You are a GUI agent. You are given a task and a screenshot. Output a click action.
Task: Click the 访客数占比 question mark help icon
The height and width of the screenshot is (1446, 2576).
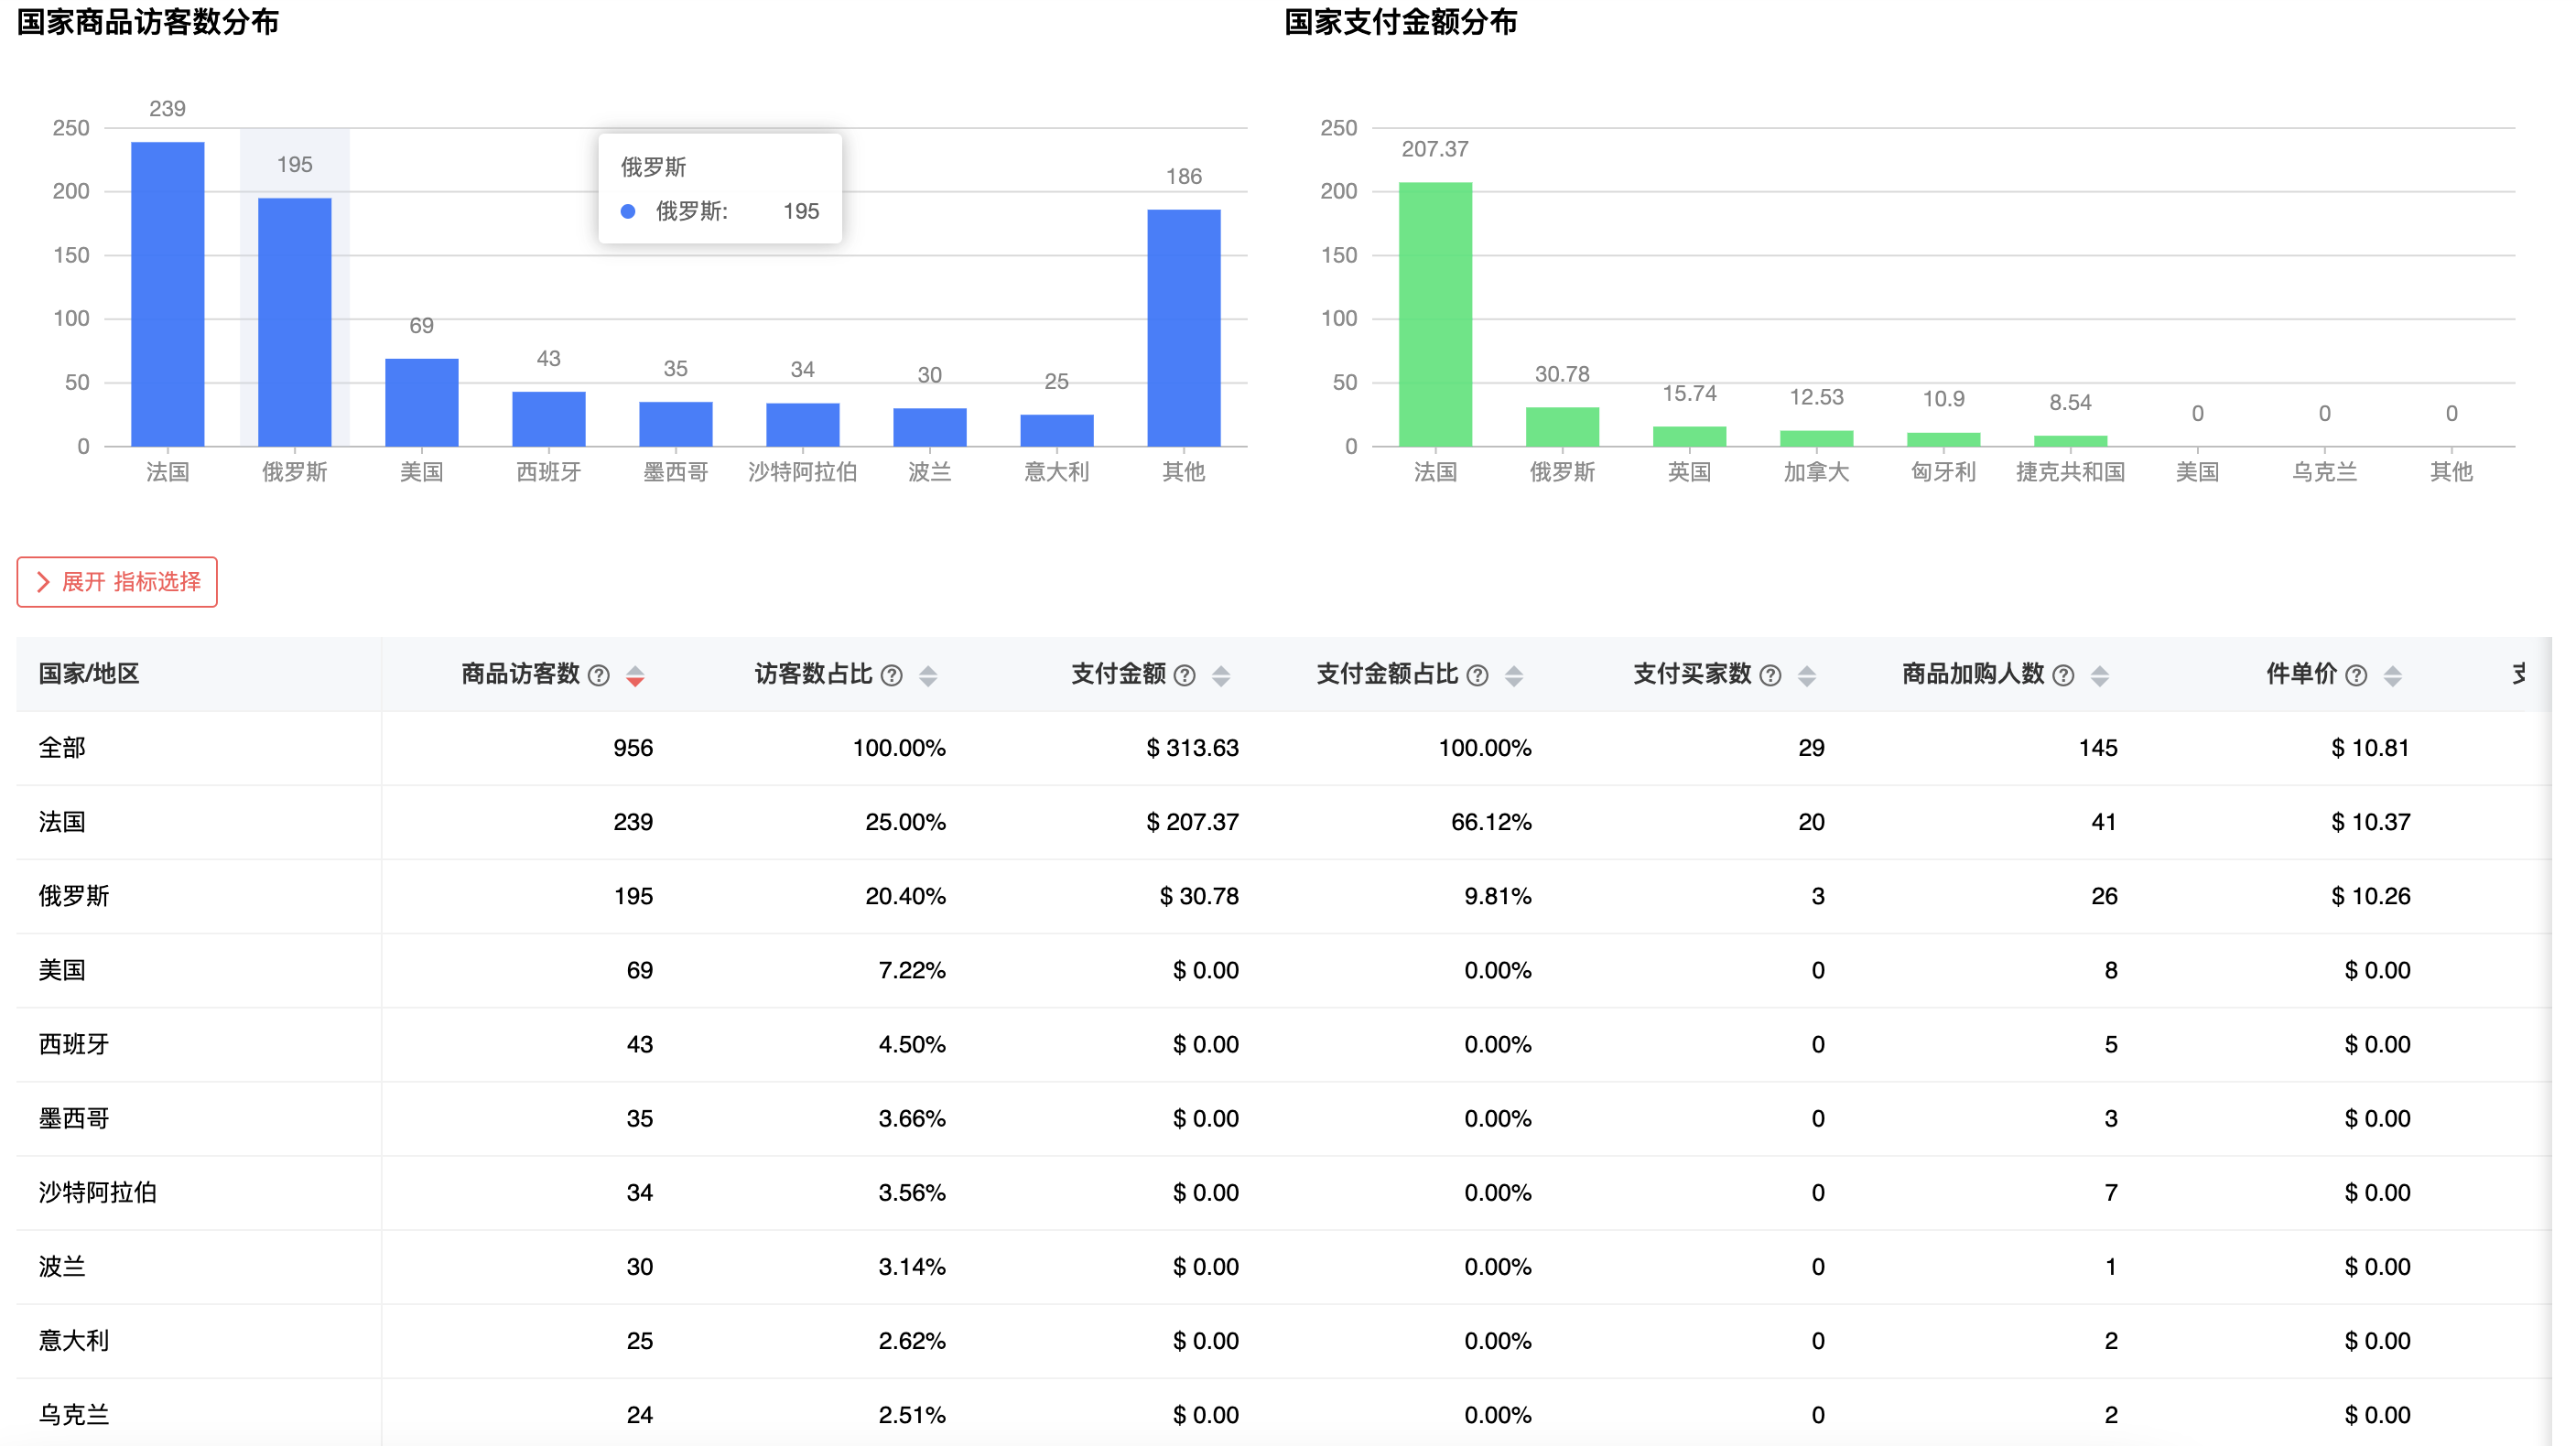pyautogui.click(x=893, y=675)
